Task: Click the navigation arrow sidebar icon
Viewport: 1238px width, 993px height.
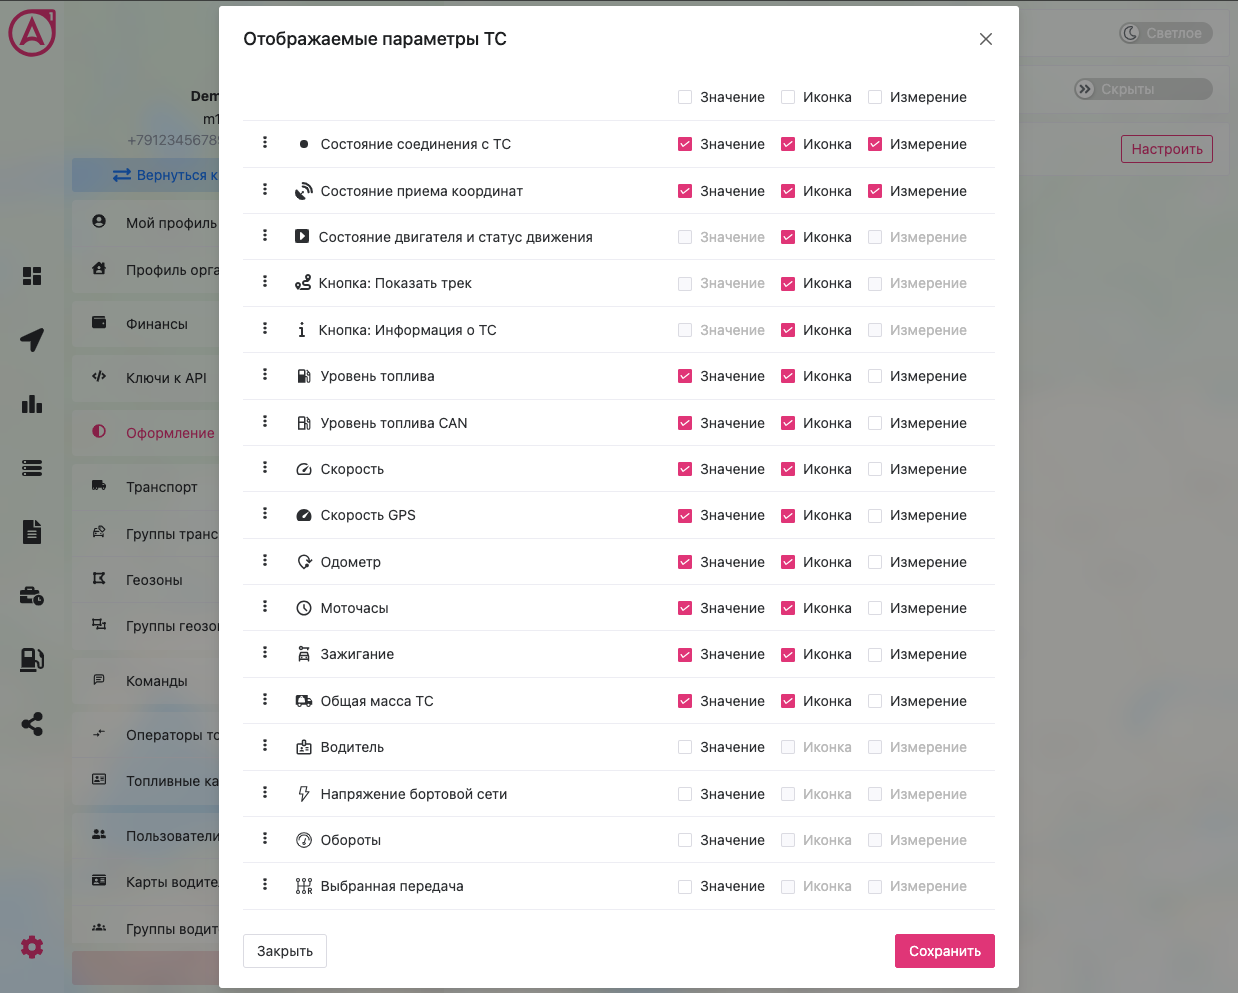Action: tap(32, 340)
